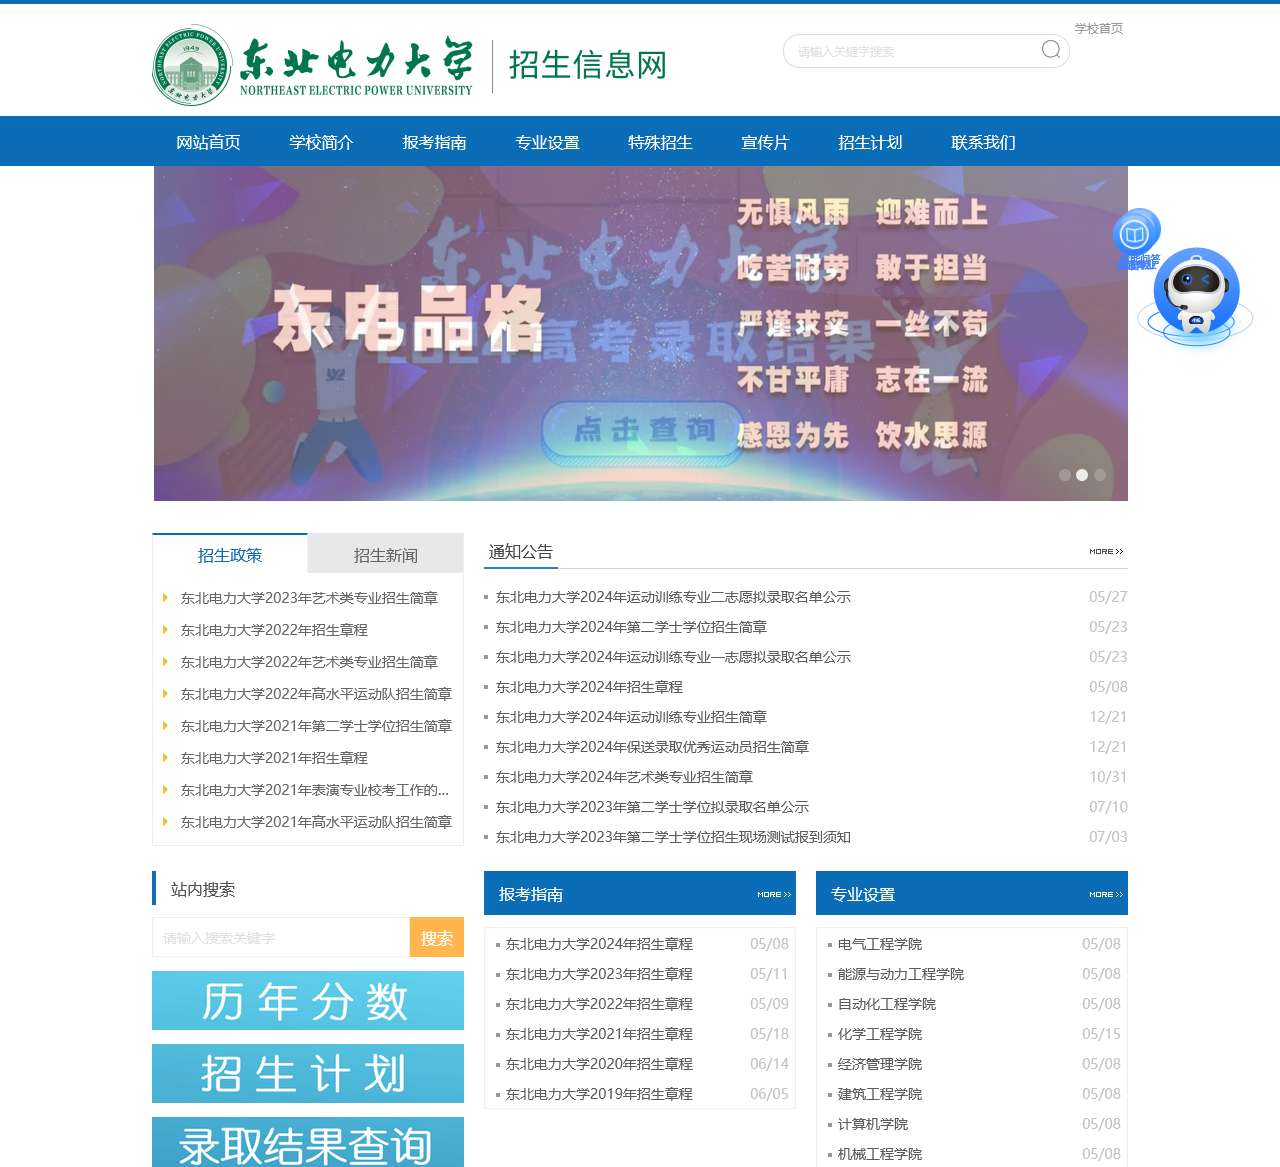Open MORE link for 通知公告

click(1106, 551)
